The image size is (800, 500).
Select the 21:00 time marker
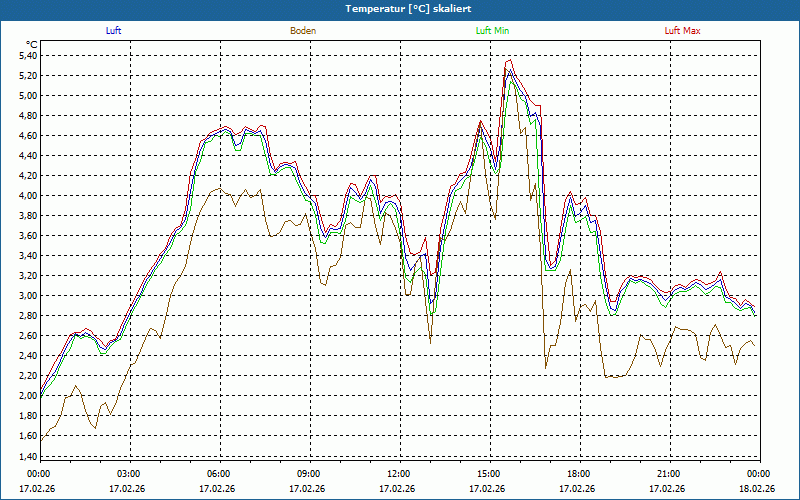669,474
